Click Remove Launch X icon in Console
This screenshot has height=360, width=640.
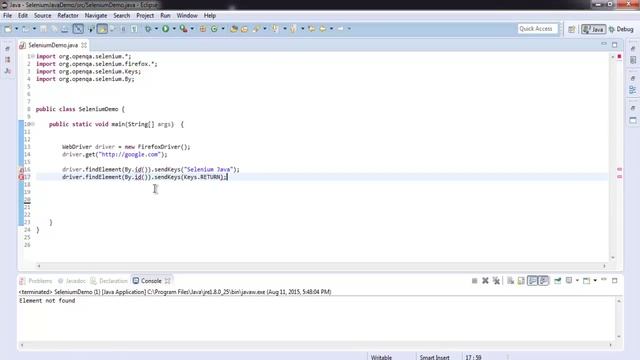click(485, 281)
